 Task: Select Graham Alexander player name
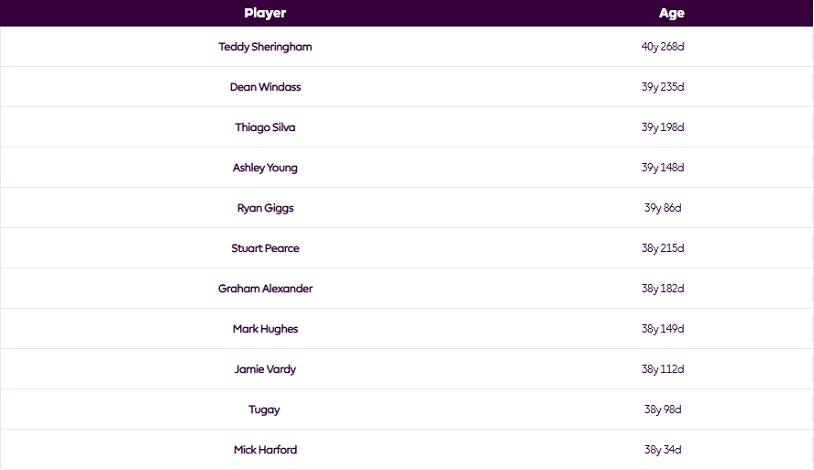265,288
